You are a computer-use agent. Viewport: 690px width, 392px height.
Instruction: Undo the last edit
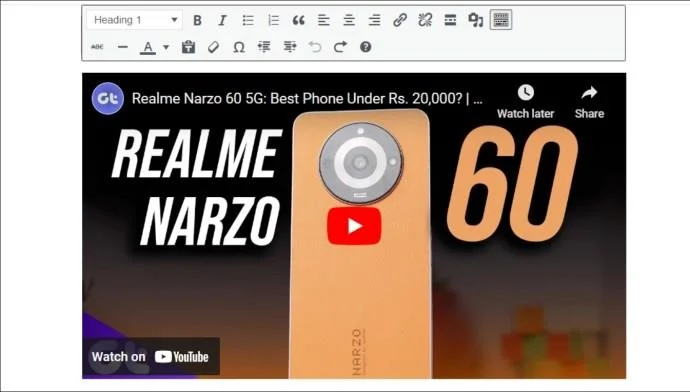(315, 47)
